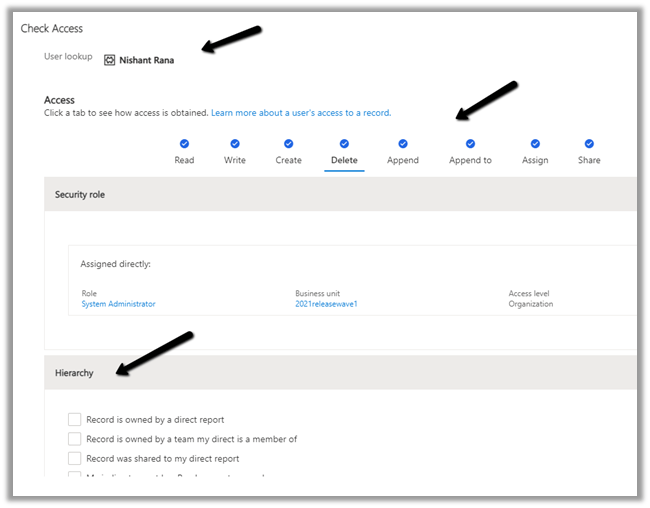650x508 pixels.
Task: Open 'Learn more about a user's access' link
Action: coord(300,113)
